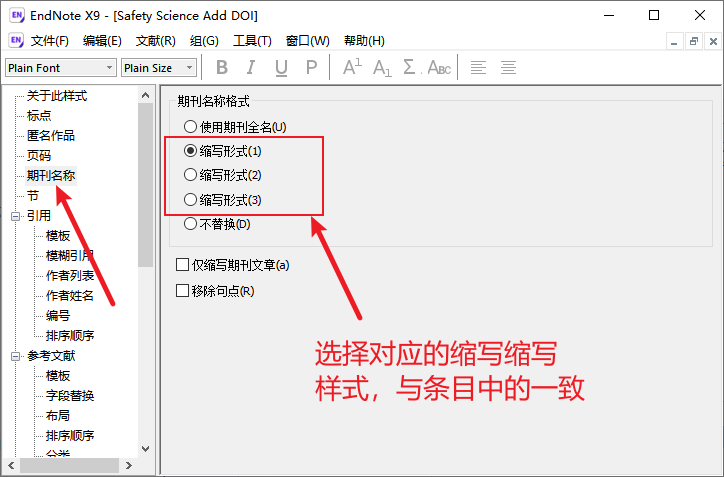
Task: Click the EndNote app icon in title bar
Action: tap(17, 15)
